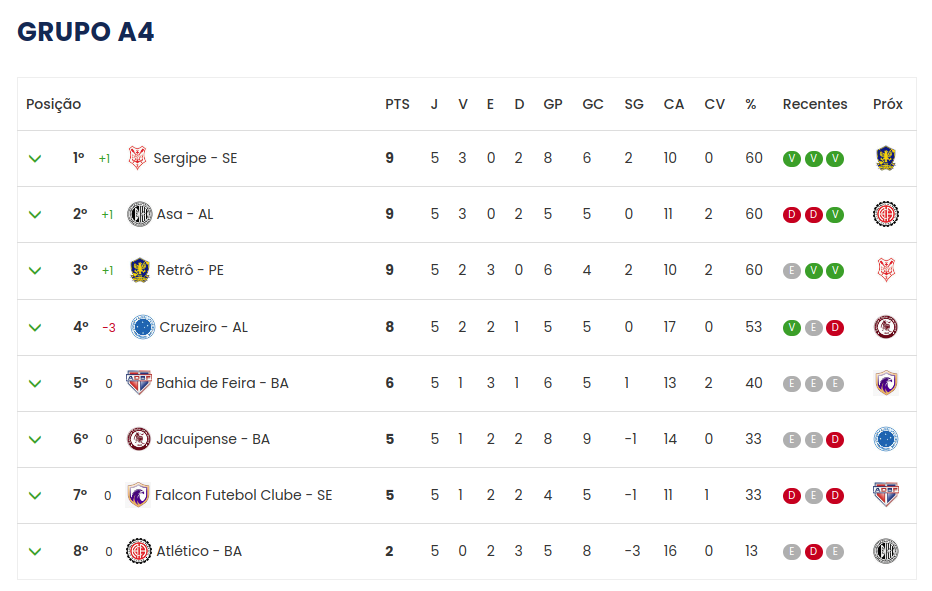Expand the Atlético - BA row chevron

pos(35,552)
